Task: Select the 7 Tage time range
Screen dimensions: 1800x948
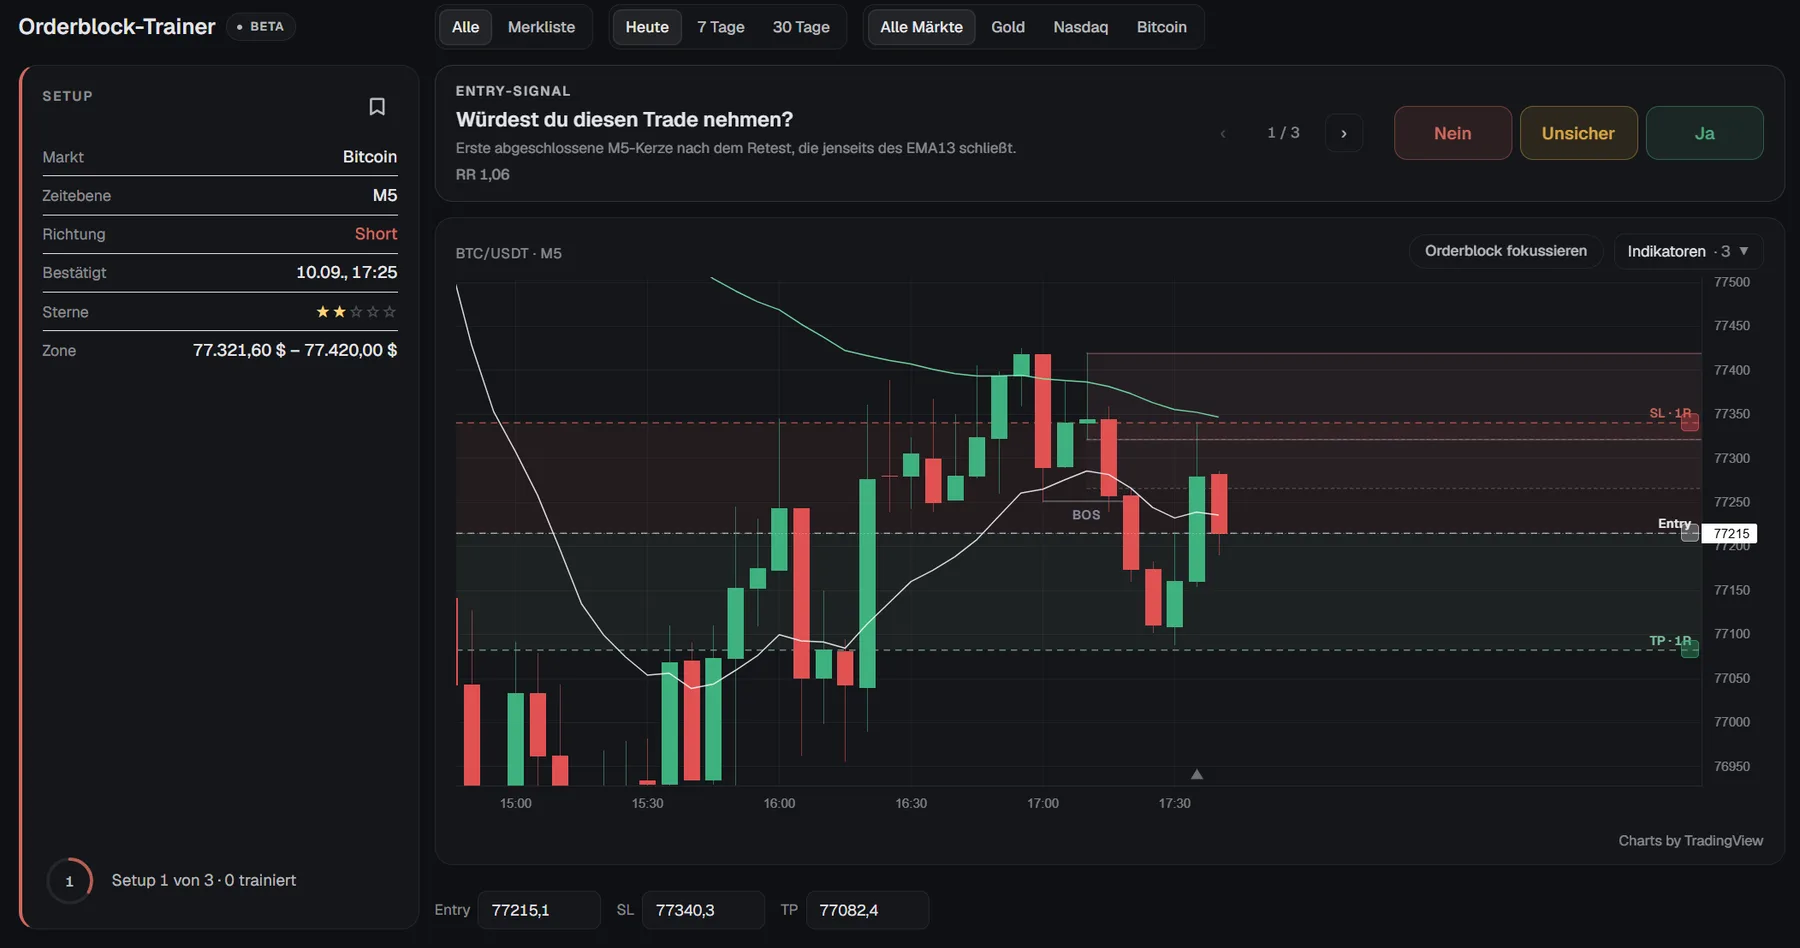Action: (x=721, y=27)
